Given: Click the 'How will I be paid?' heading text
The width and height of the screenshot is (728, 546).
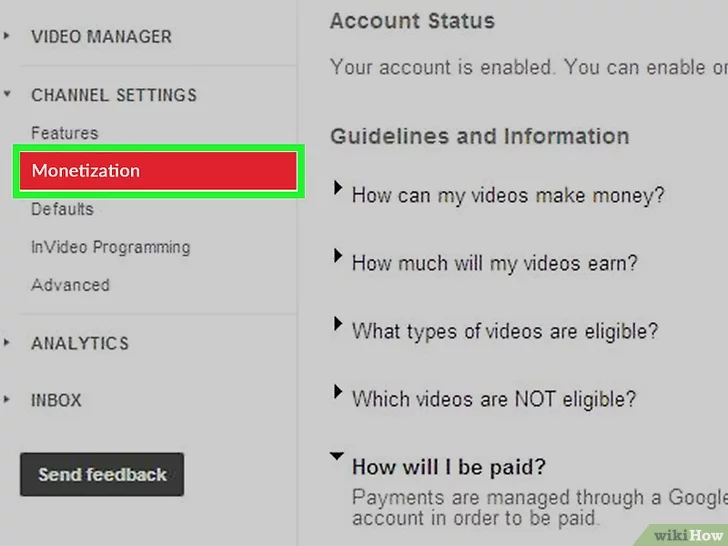Looking at the screenshot, I should coord(448,466).
